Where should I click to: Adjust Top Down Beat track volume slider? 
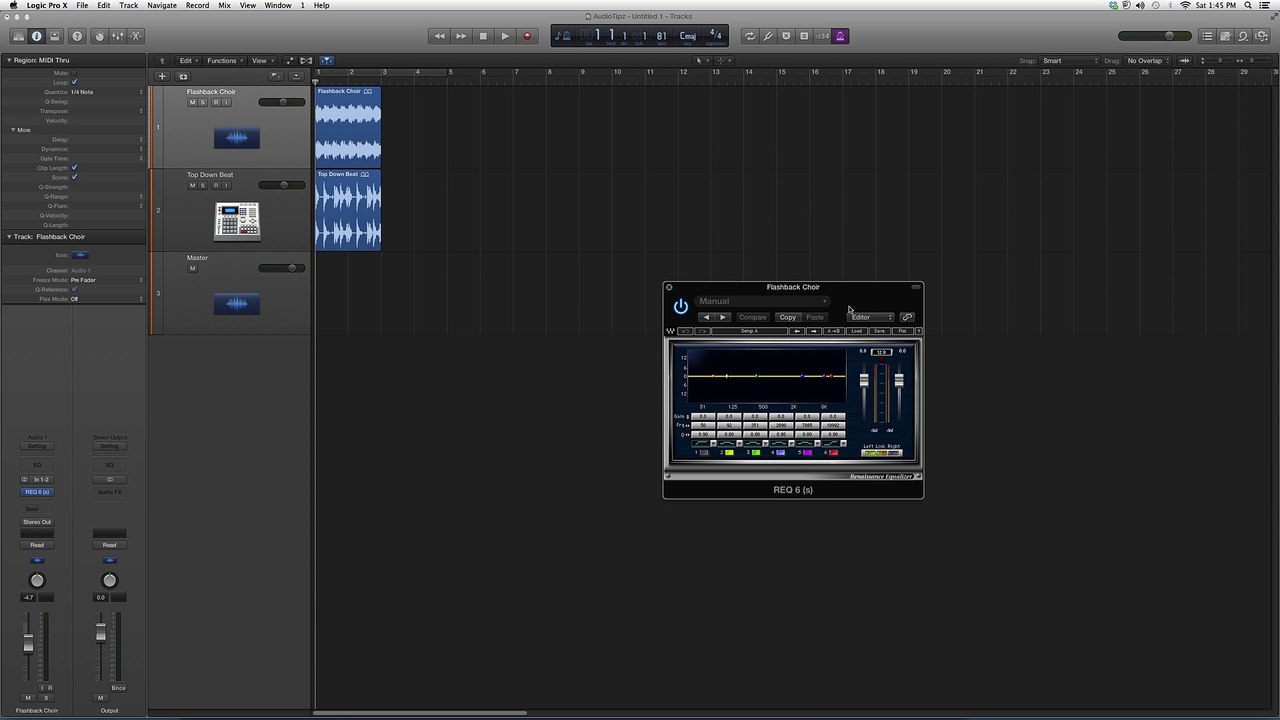[282, 185]
